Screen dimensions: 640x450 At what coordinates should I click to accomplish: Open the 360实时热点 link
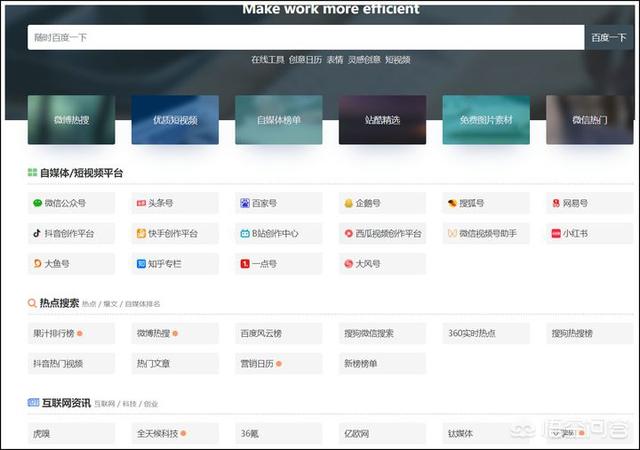(x=486, y=333)
